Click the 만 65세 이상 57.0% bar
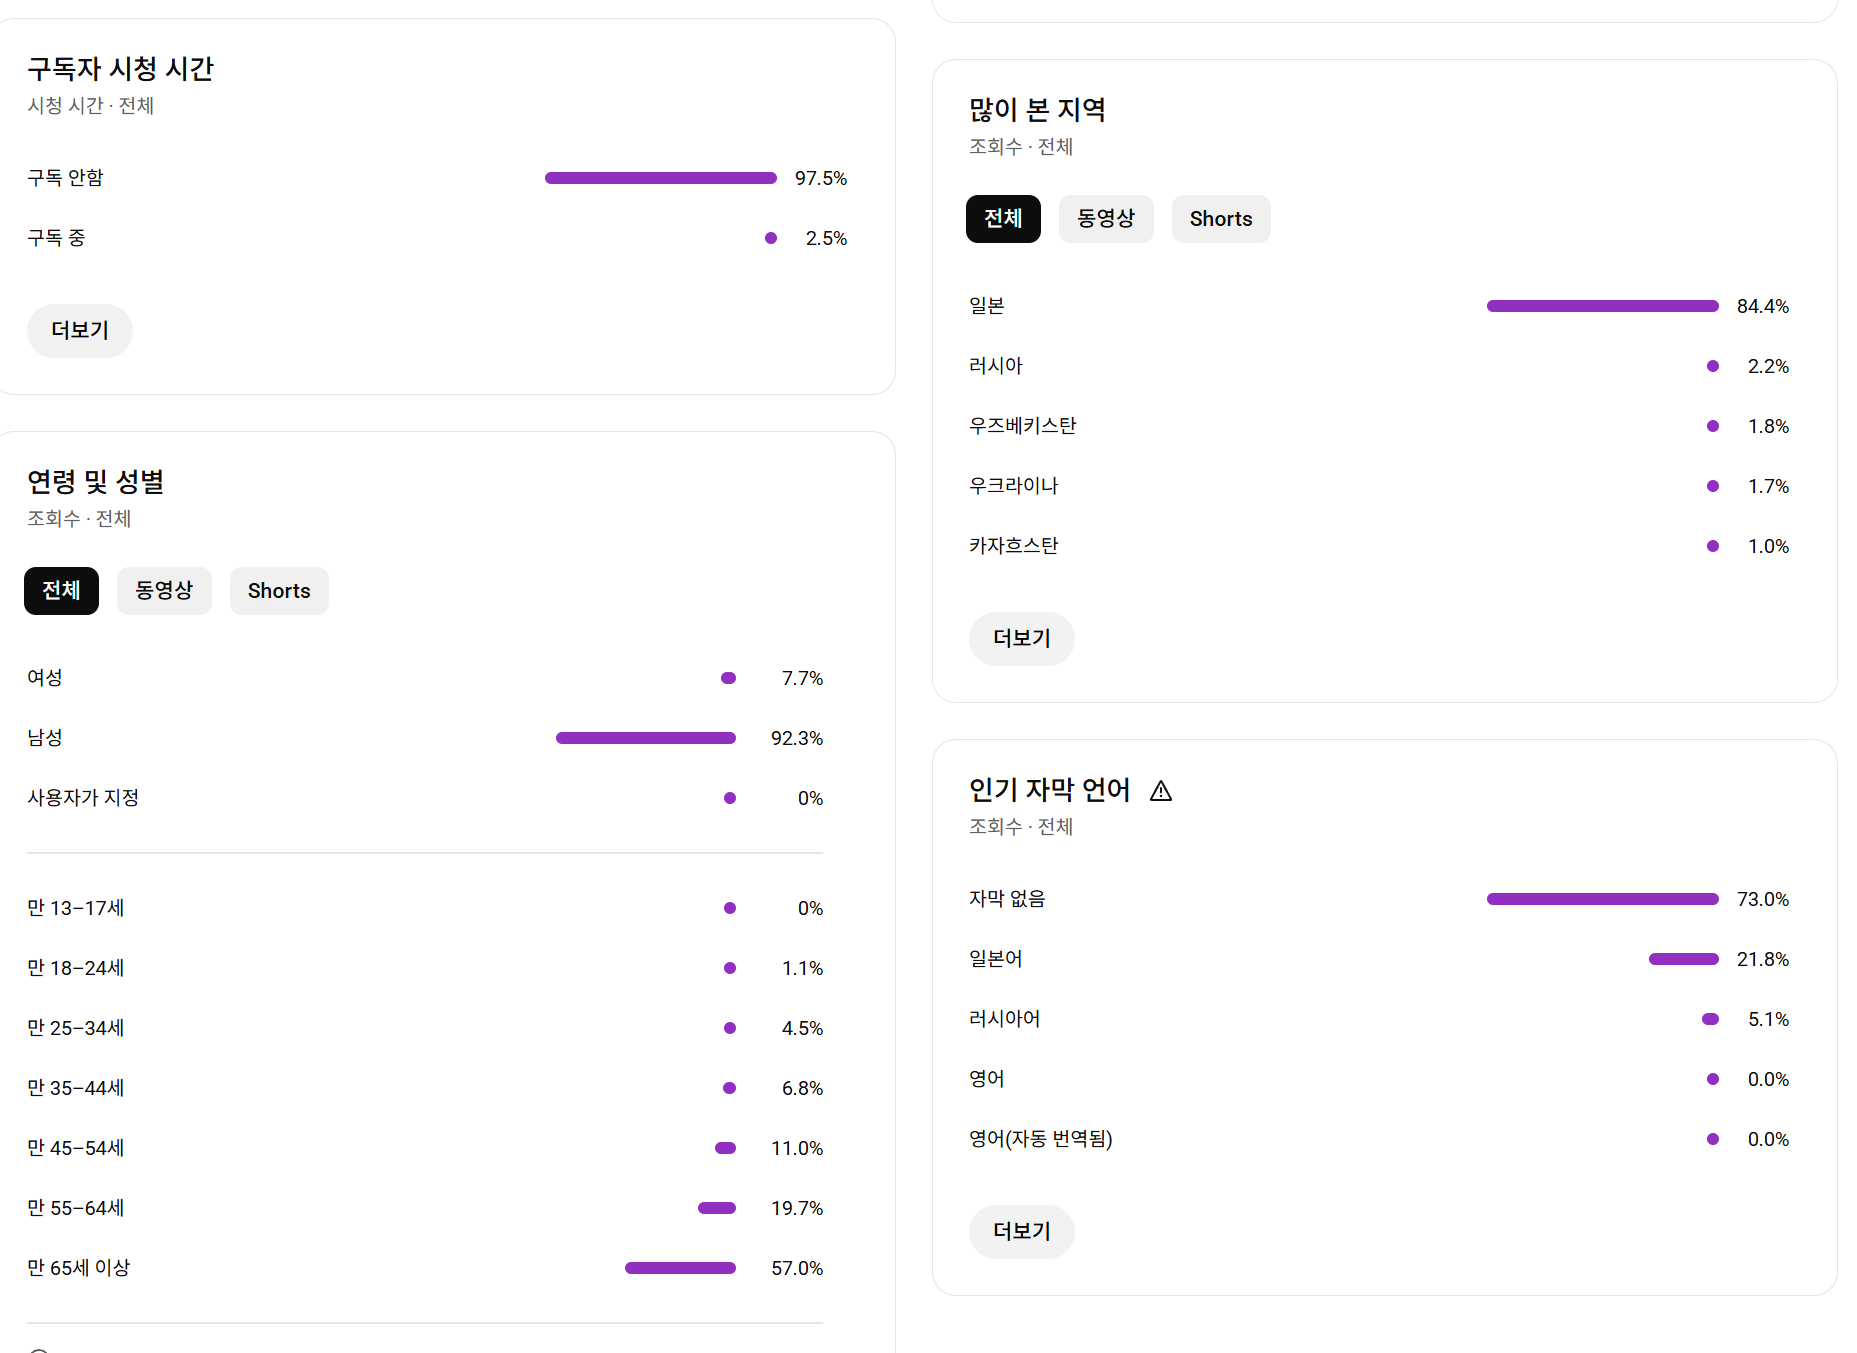This screenshot has height=1353, width=1857. coord(680,1268)
